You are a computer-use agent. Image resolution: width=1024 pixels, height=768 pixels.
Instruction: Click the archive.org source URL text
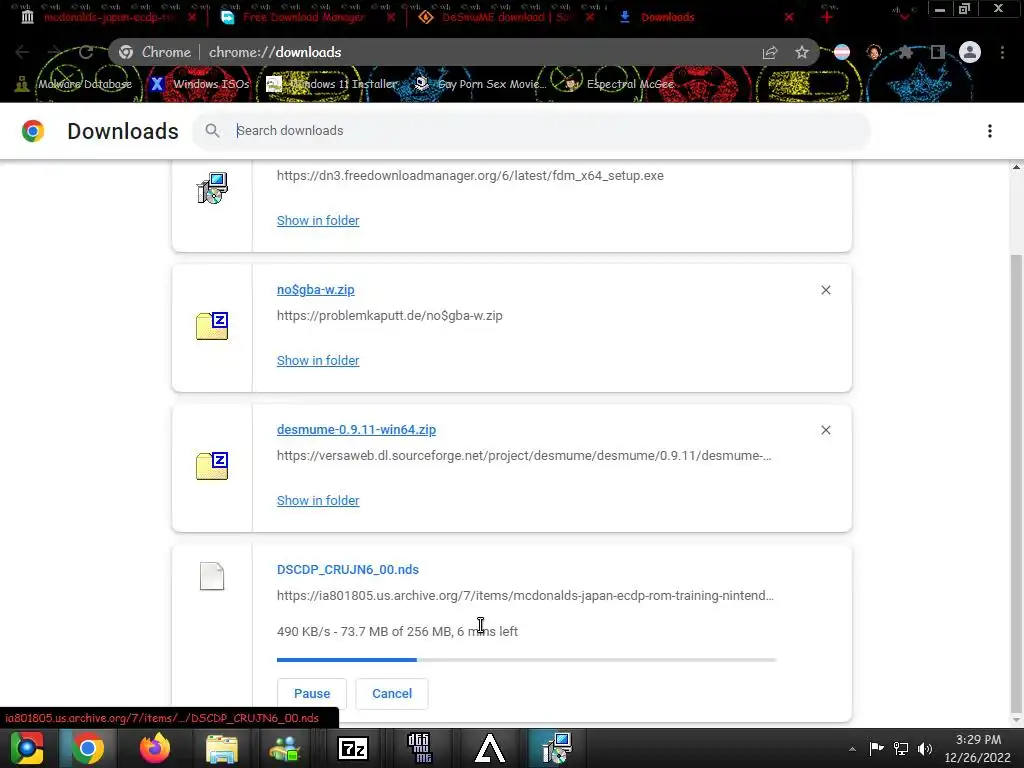pos(526,596)
